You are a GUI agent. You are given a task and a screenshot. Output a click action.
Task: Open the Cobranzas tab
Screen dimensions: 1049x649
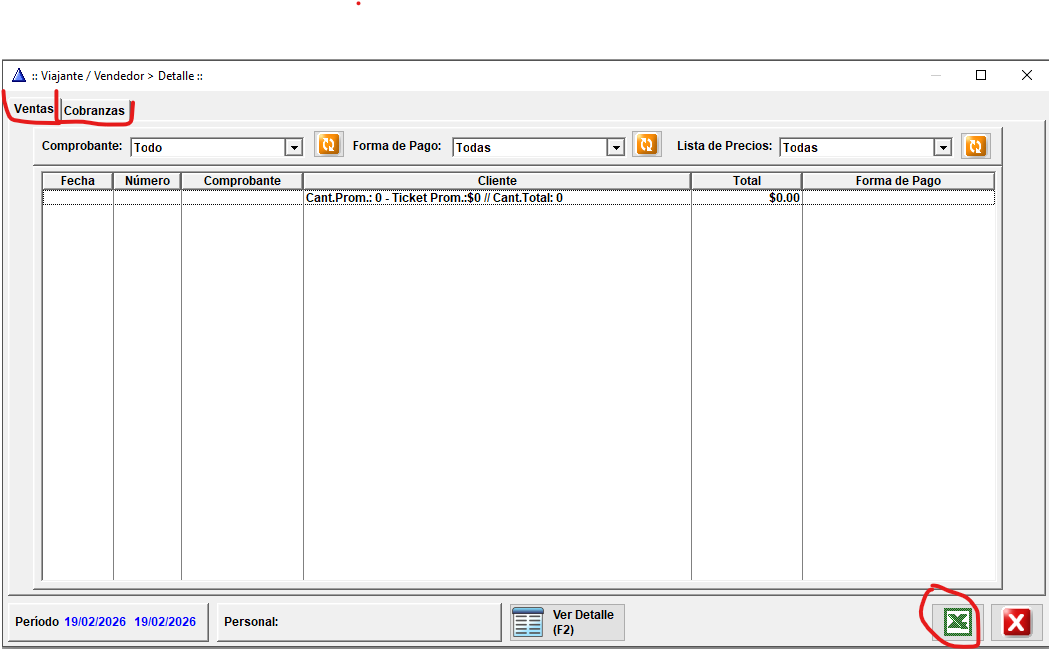coord(94,111)
